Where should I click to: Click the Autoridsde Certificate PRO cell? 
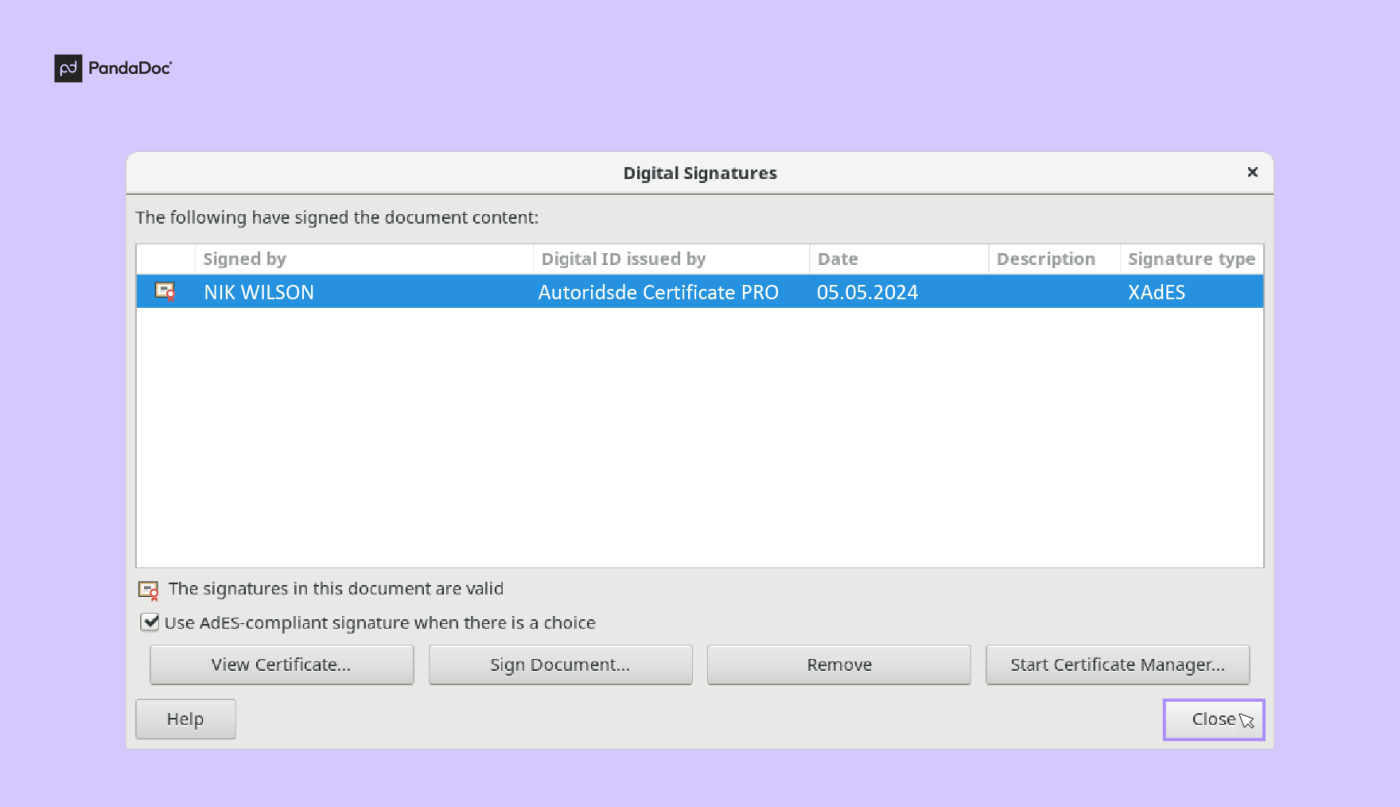click(x=658, y=293)
